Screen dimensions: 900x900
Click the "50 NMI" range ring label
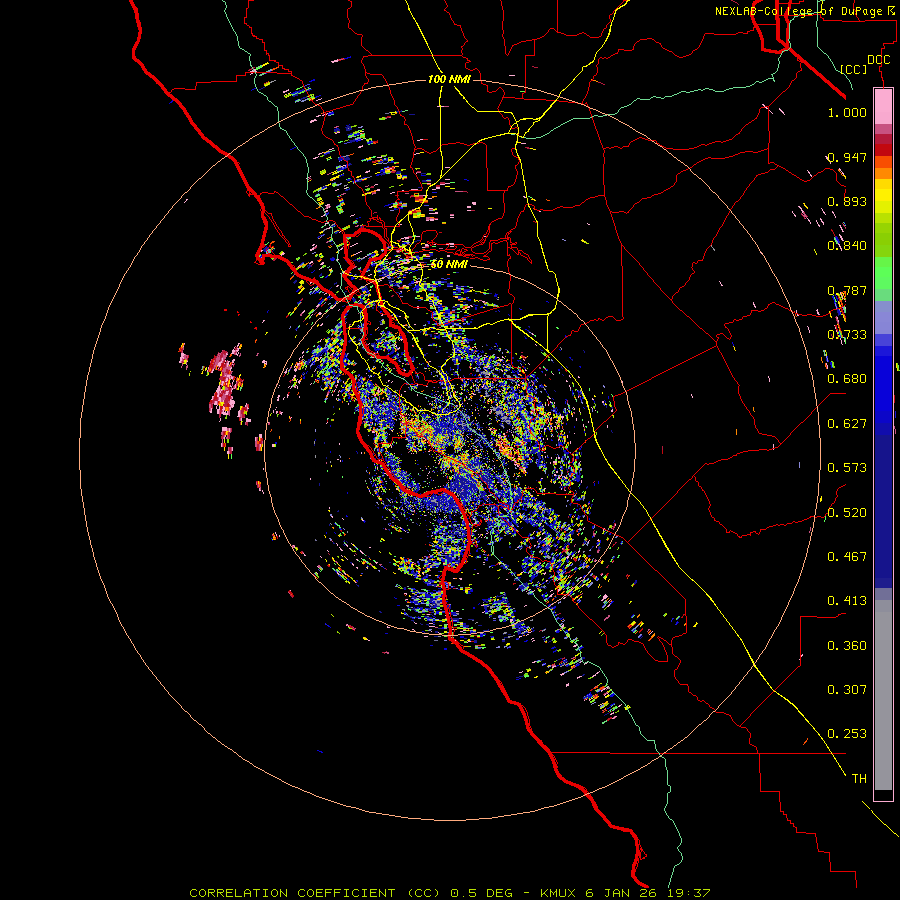(x=449, y=264)
